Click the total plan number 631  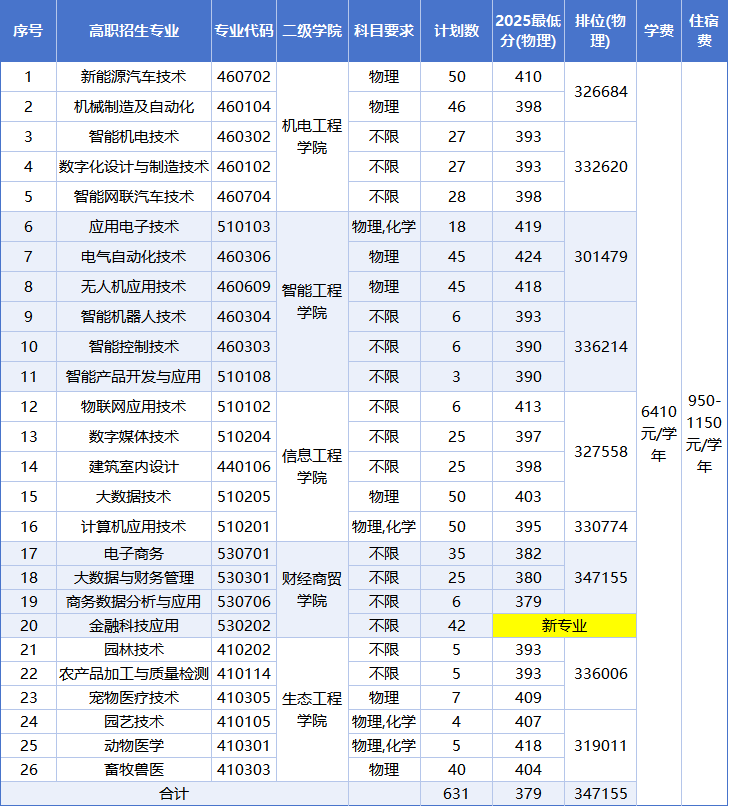tap(457, 794)
